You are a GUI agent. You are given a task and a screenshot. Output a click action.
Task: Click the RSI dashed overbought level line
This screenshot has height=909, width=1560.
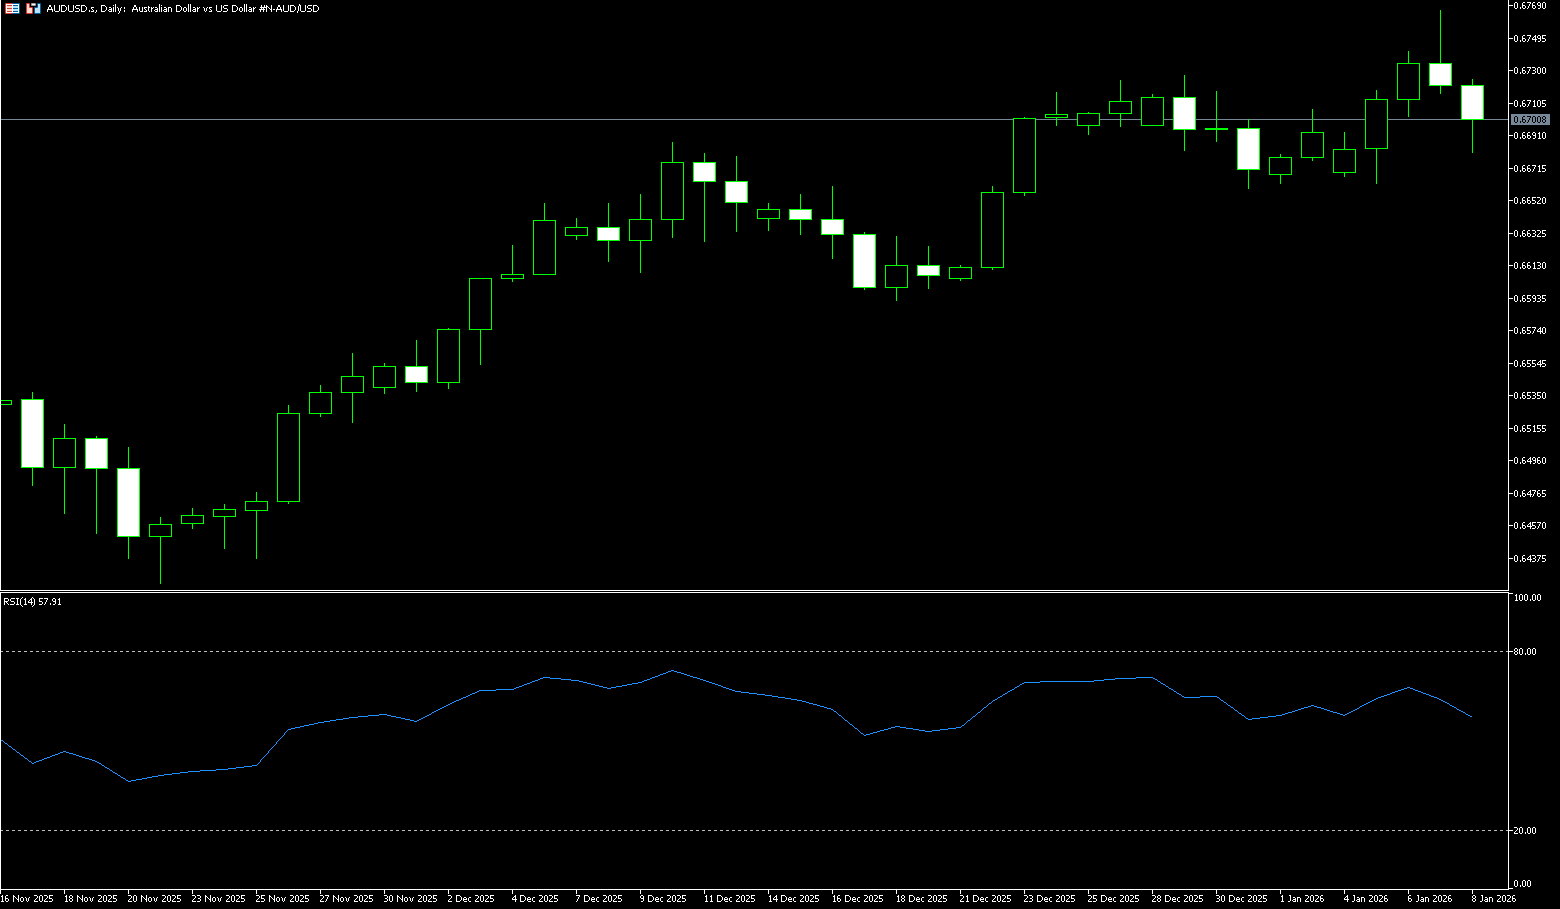(700, 651)
